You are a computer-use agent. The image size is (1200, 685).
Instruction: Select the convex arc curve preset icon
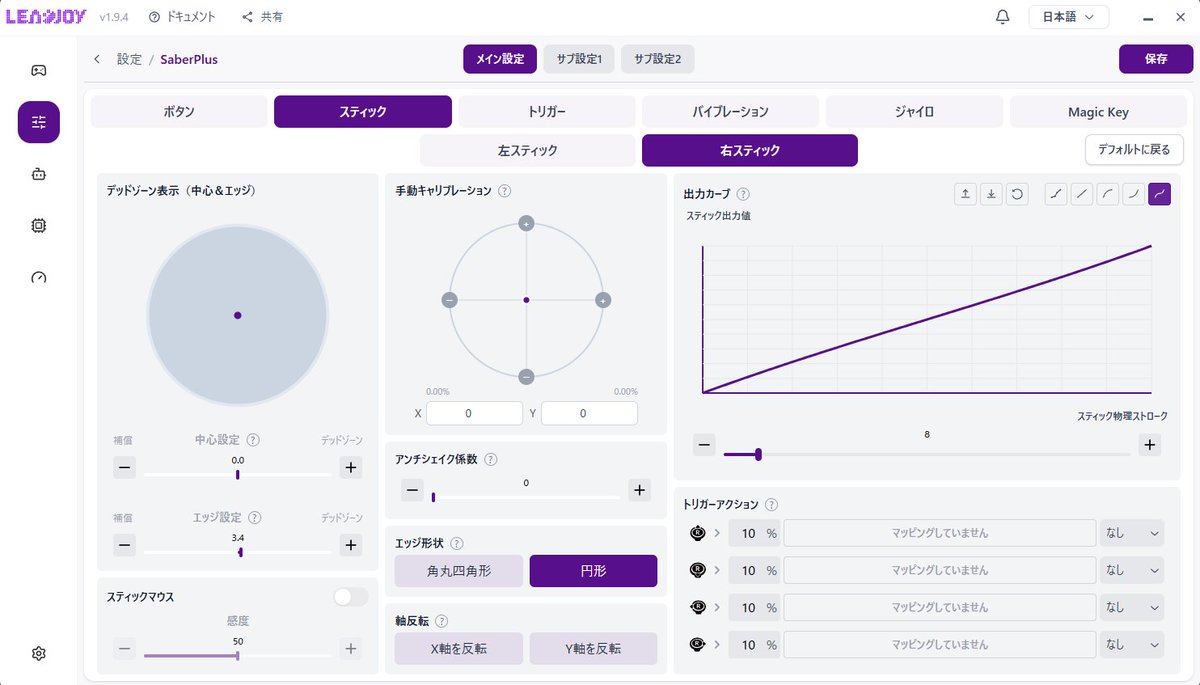(x=1108, y=194)
